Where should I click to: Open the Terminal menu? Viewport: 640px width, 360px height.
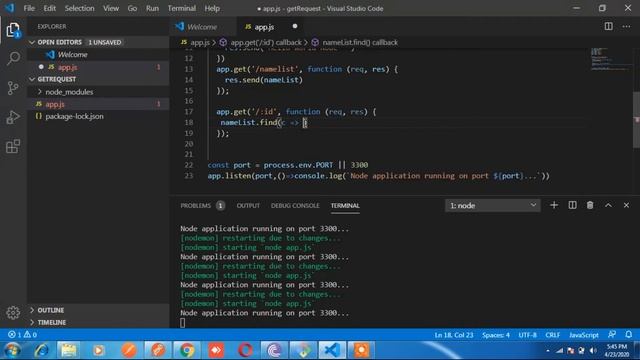pyautogui.click(x=182, y=8)
